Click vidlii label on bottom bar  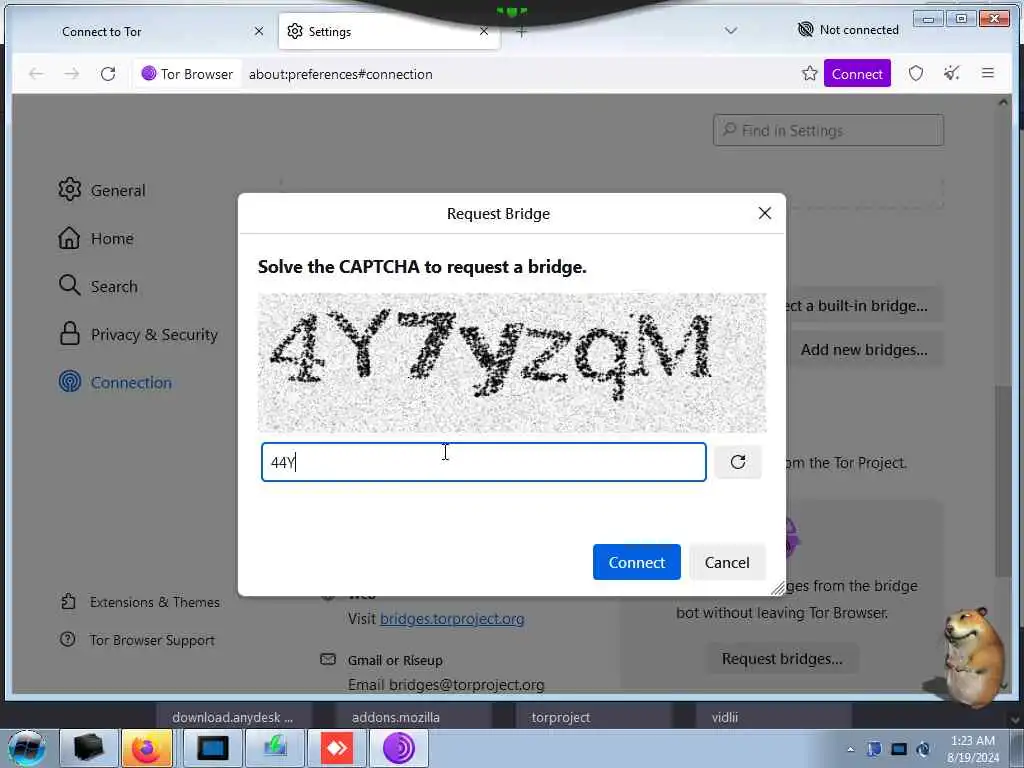coord(725,717)
